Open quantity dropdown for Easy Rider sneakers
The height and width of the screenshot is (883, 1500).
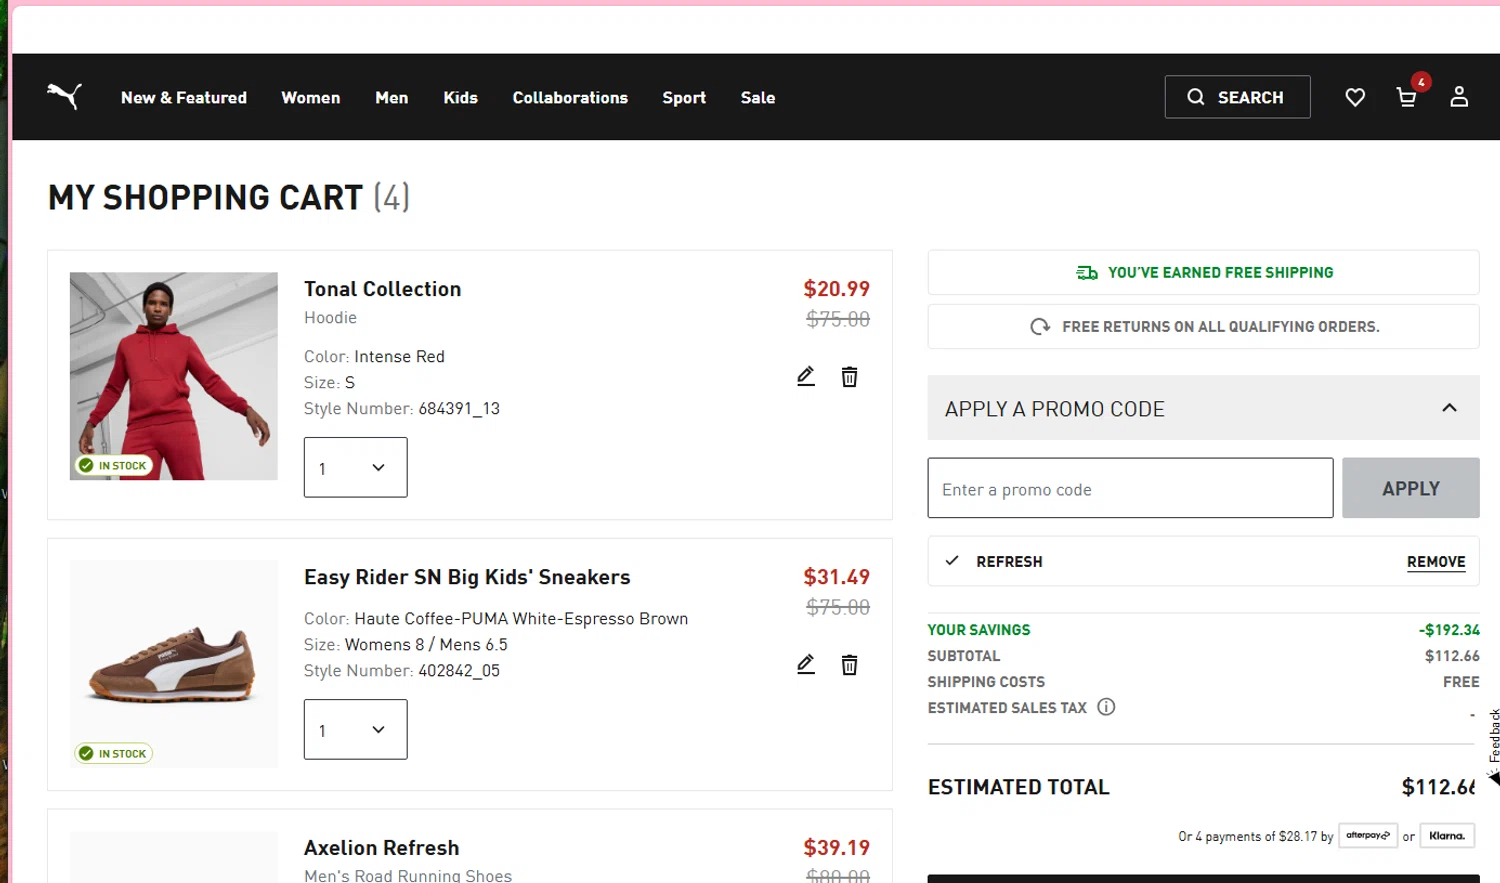tap(355, 729)
